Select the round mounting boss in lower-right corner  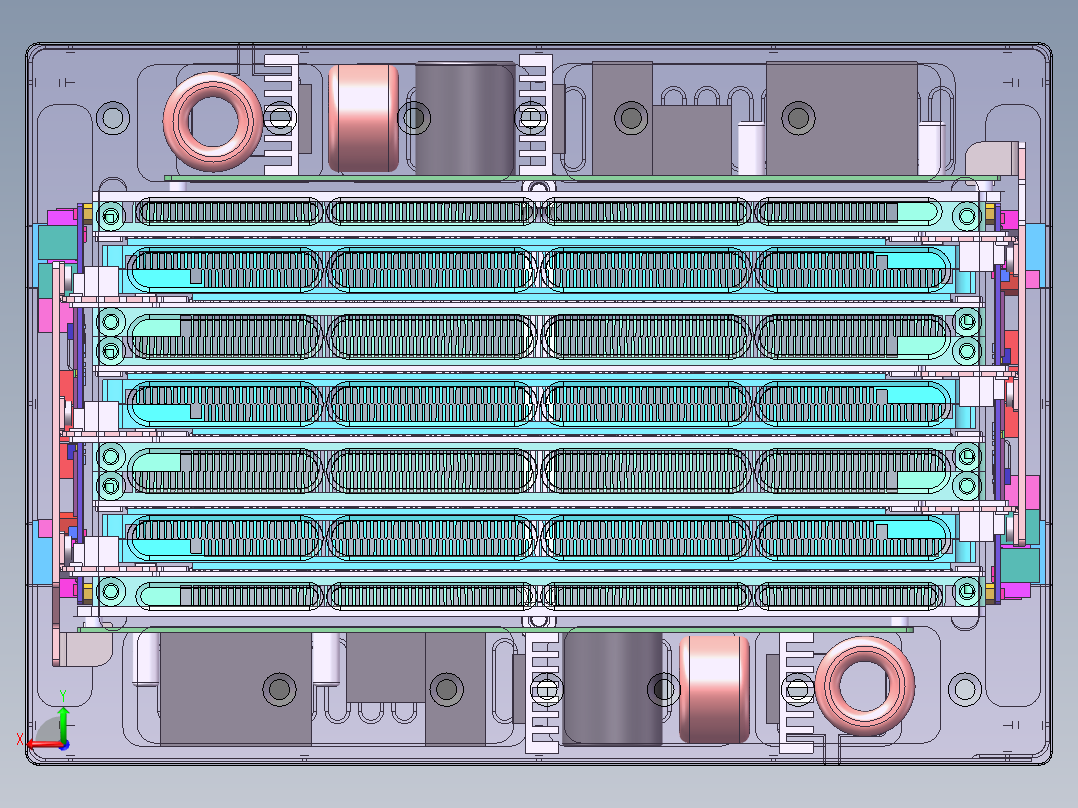[965, 689]
